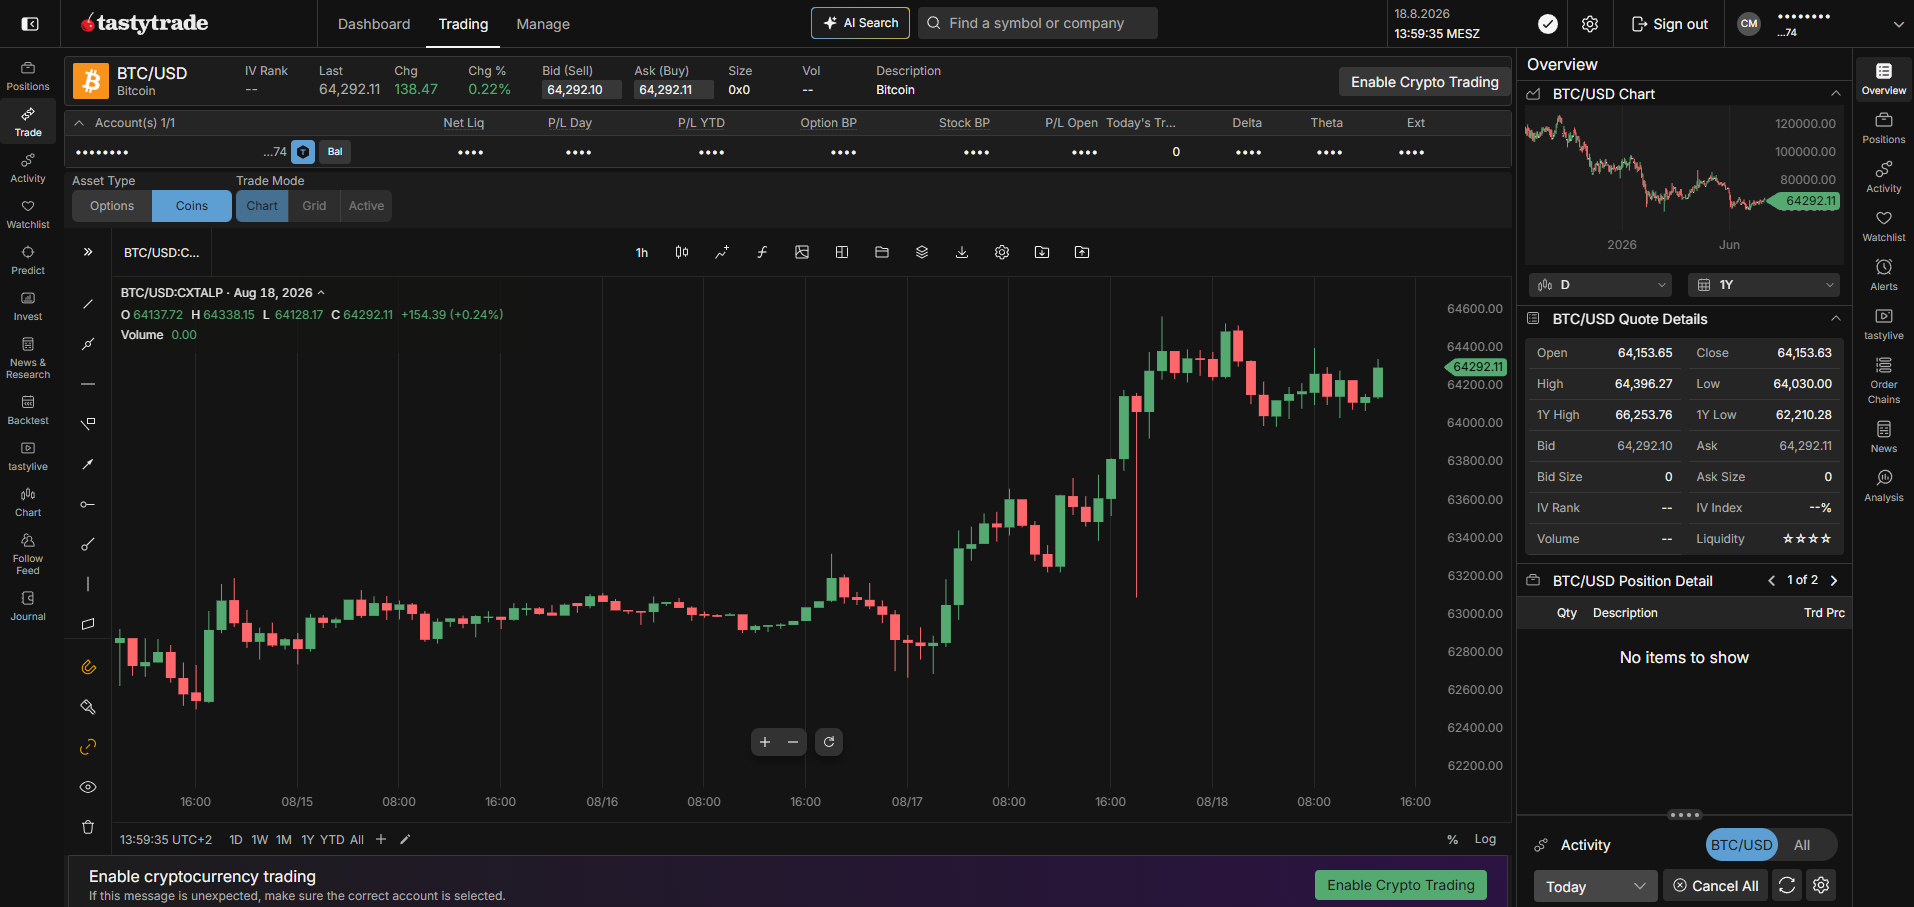This screenshot has width=1914, height=907.
Task: Open the chart indicators icon
Action: click(722, 252)
